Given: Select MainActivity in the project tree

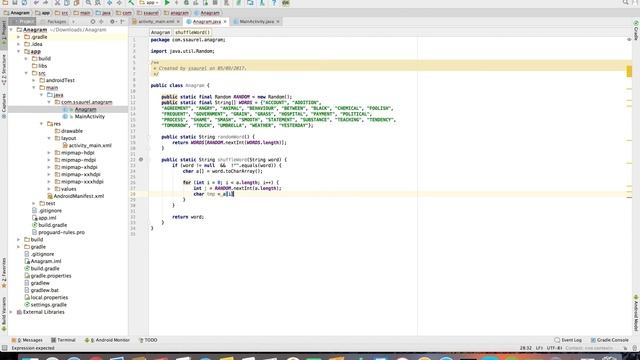Looking at the screenshot, I should click(89, 117).
